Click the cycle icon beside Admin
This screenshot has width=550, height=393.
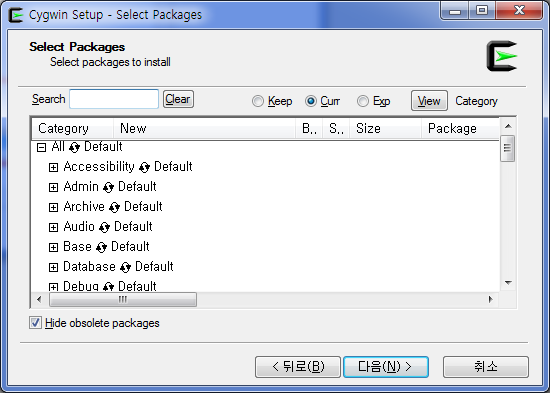108,187
